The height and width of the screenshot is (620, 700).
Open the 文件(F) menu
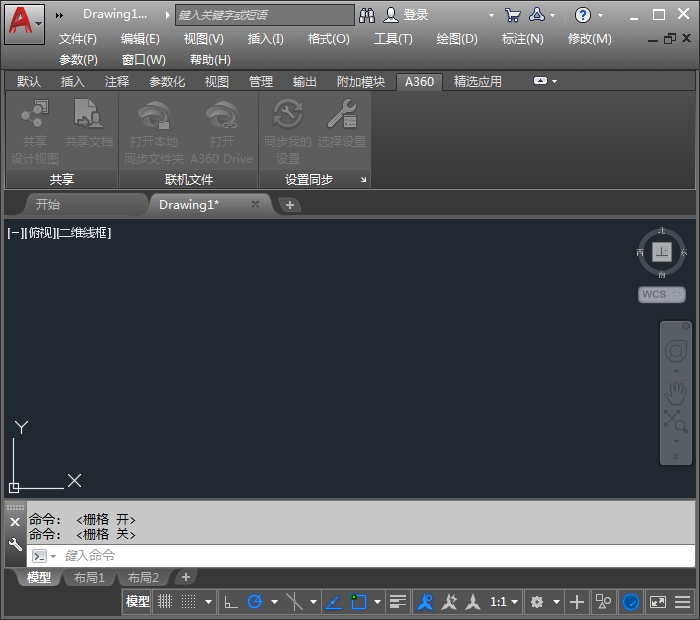[78, 39]
